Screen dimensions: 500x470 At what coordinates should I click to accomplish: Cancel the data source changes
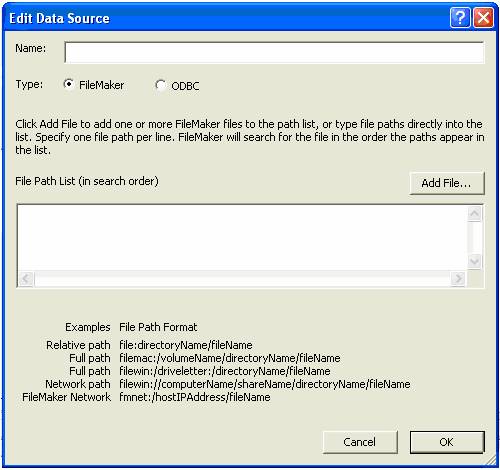tap(360, 442)
